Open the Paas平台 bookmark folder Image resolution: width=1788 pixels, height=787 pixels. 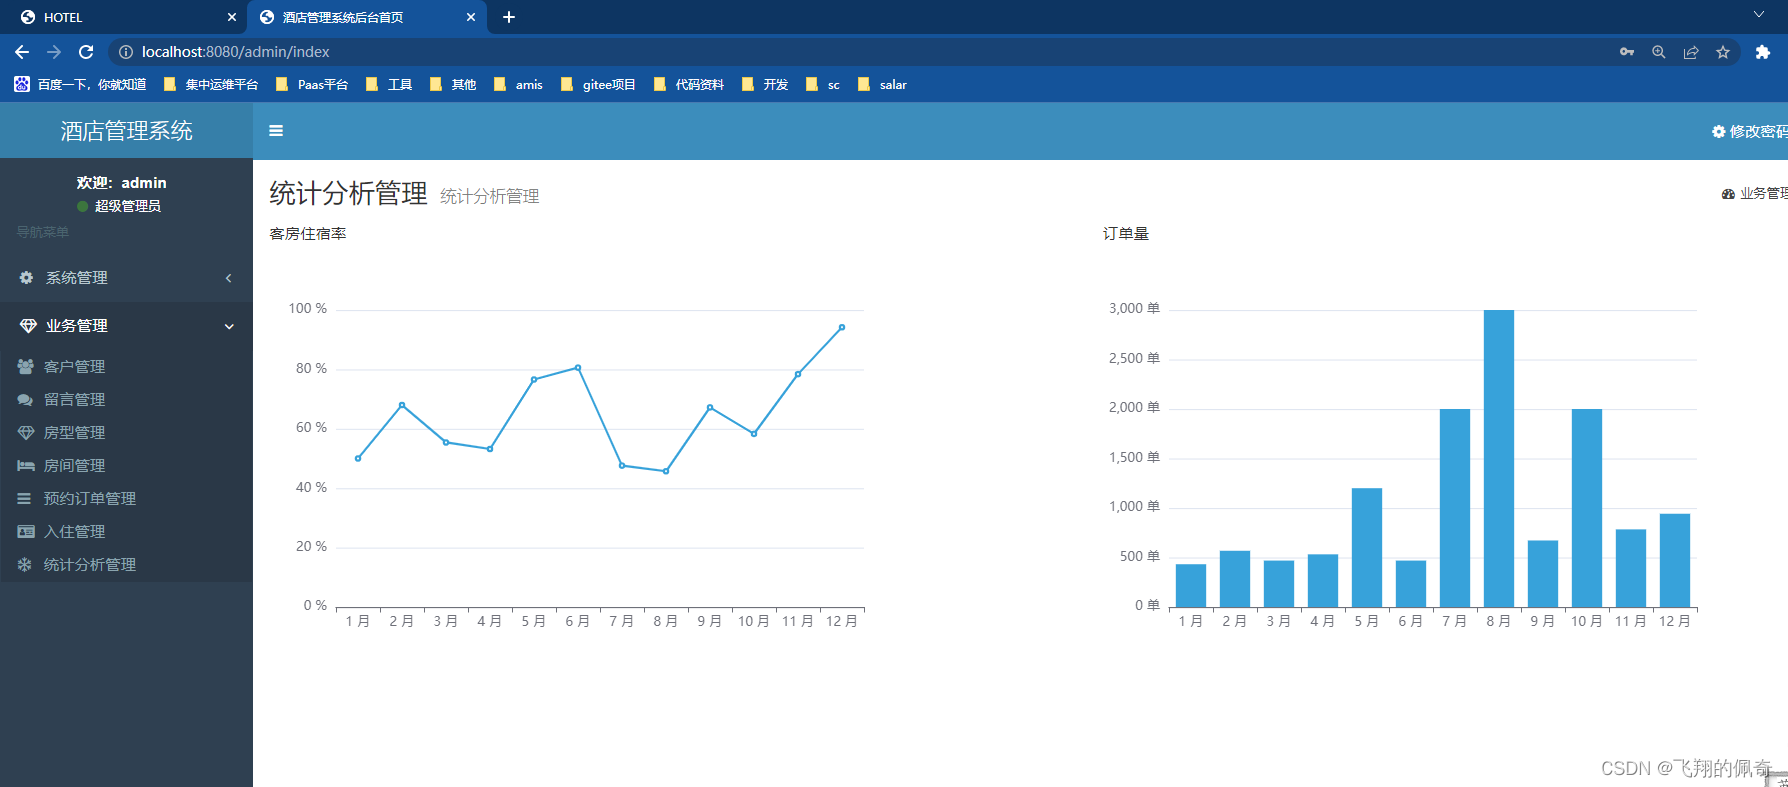coord(312,85)
